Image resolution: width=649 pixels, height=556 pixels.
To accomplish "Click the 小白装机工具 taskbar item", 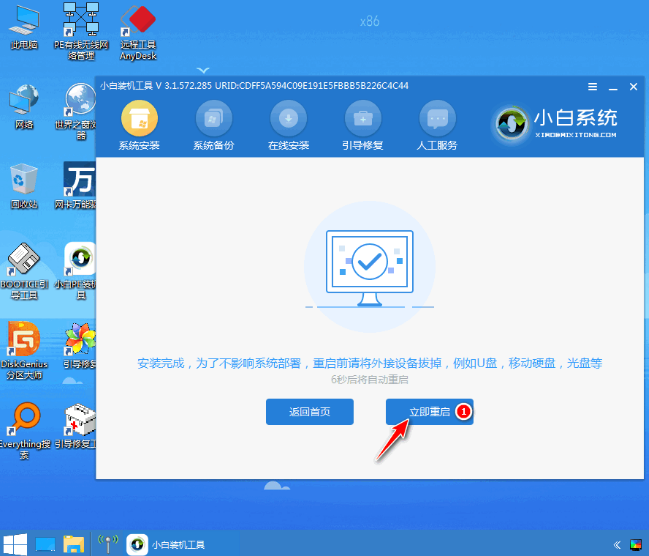I will (x=168, y=544).
